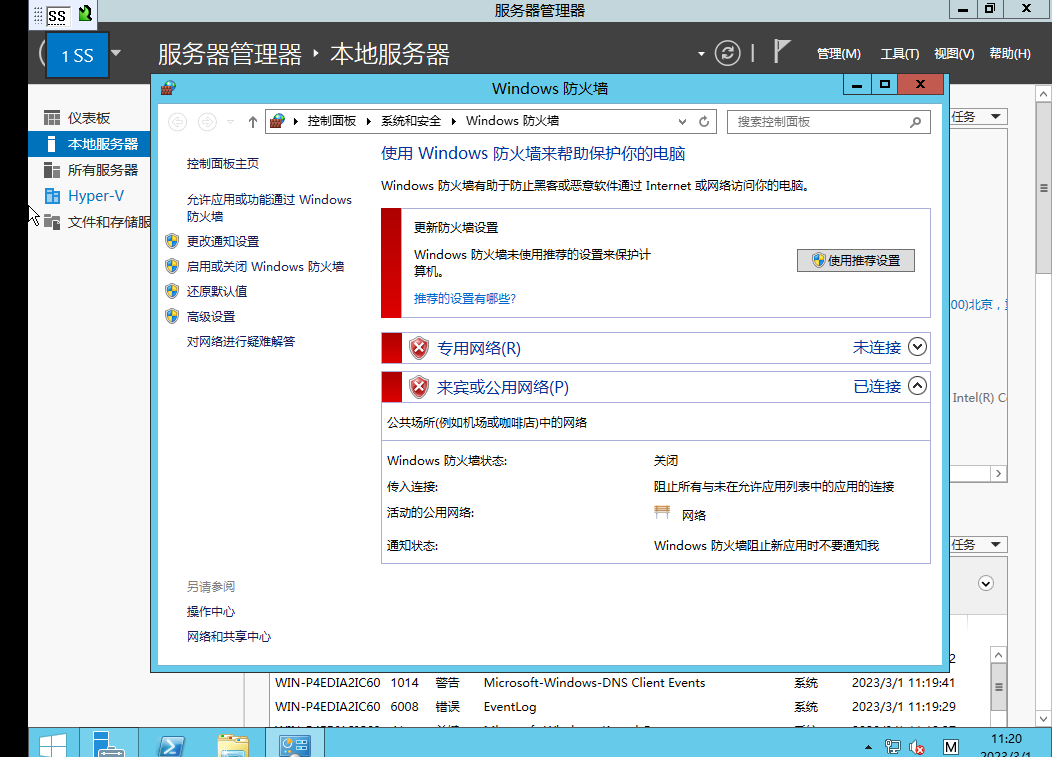Open 高级设置 link
The height and width of the screenshot is (757, 1052).
coord(211,317)
